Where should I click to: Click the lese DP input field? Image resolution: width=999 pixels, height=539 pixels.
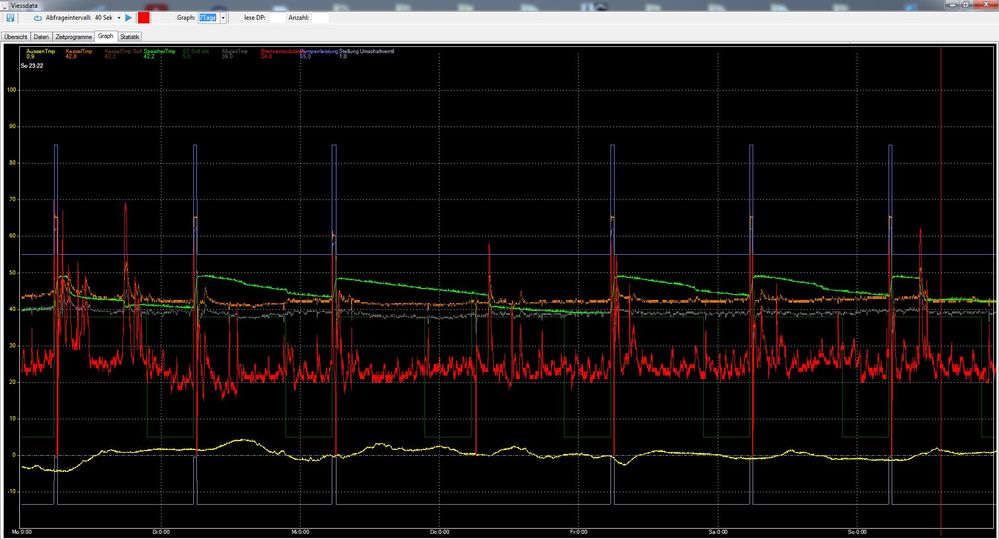point(276,18)
